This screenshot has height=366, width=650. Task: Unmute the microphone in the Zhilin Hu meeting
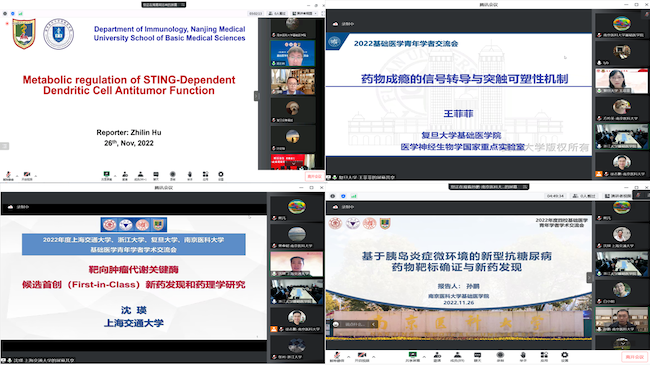(8, 176)
